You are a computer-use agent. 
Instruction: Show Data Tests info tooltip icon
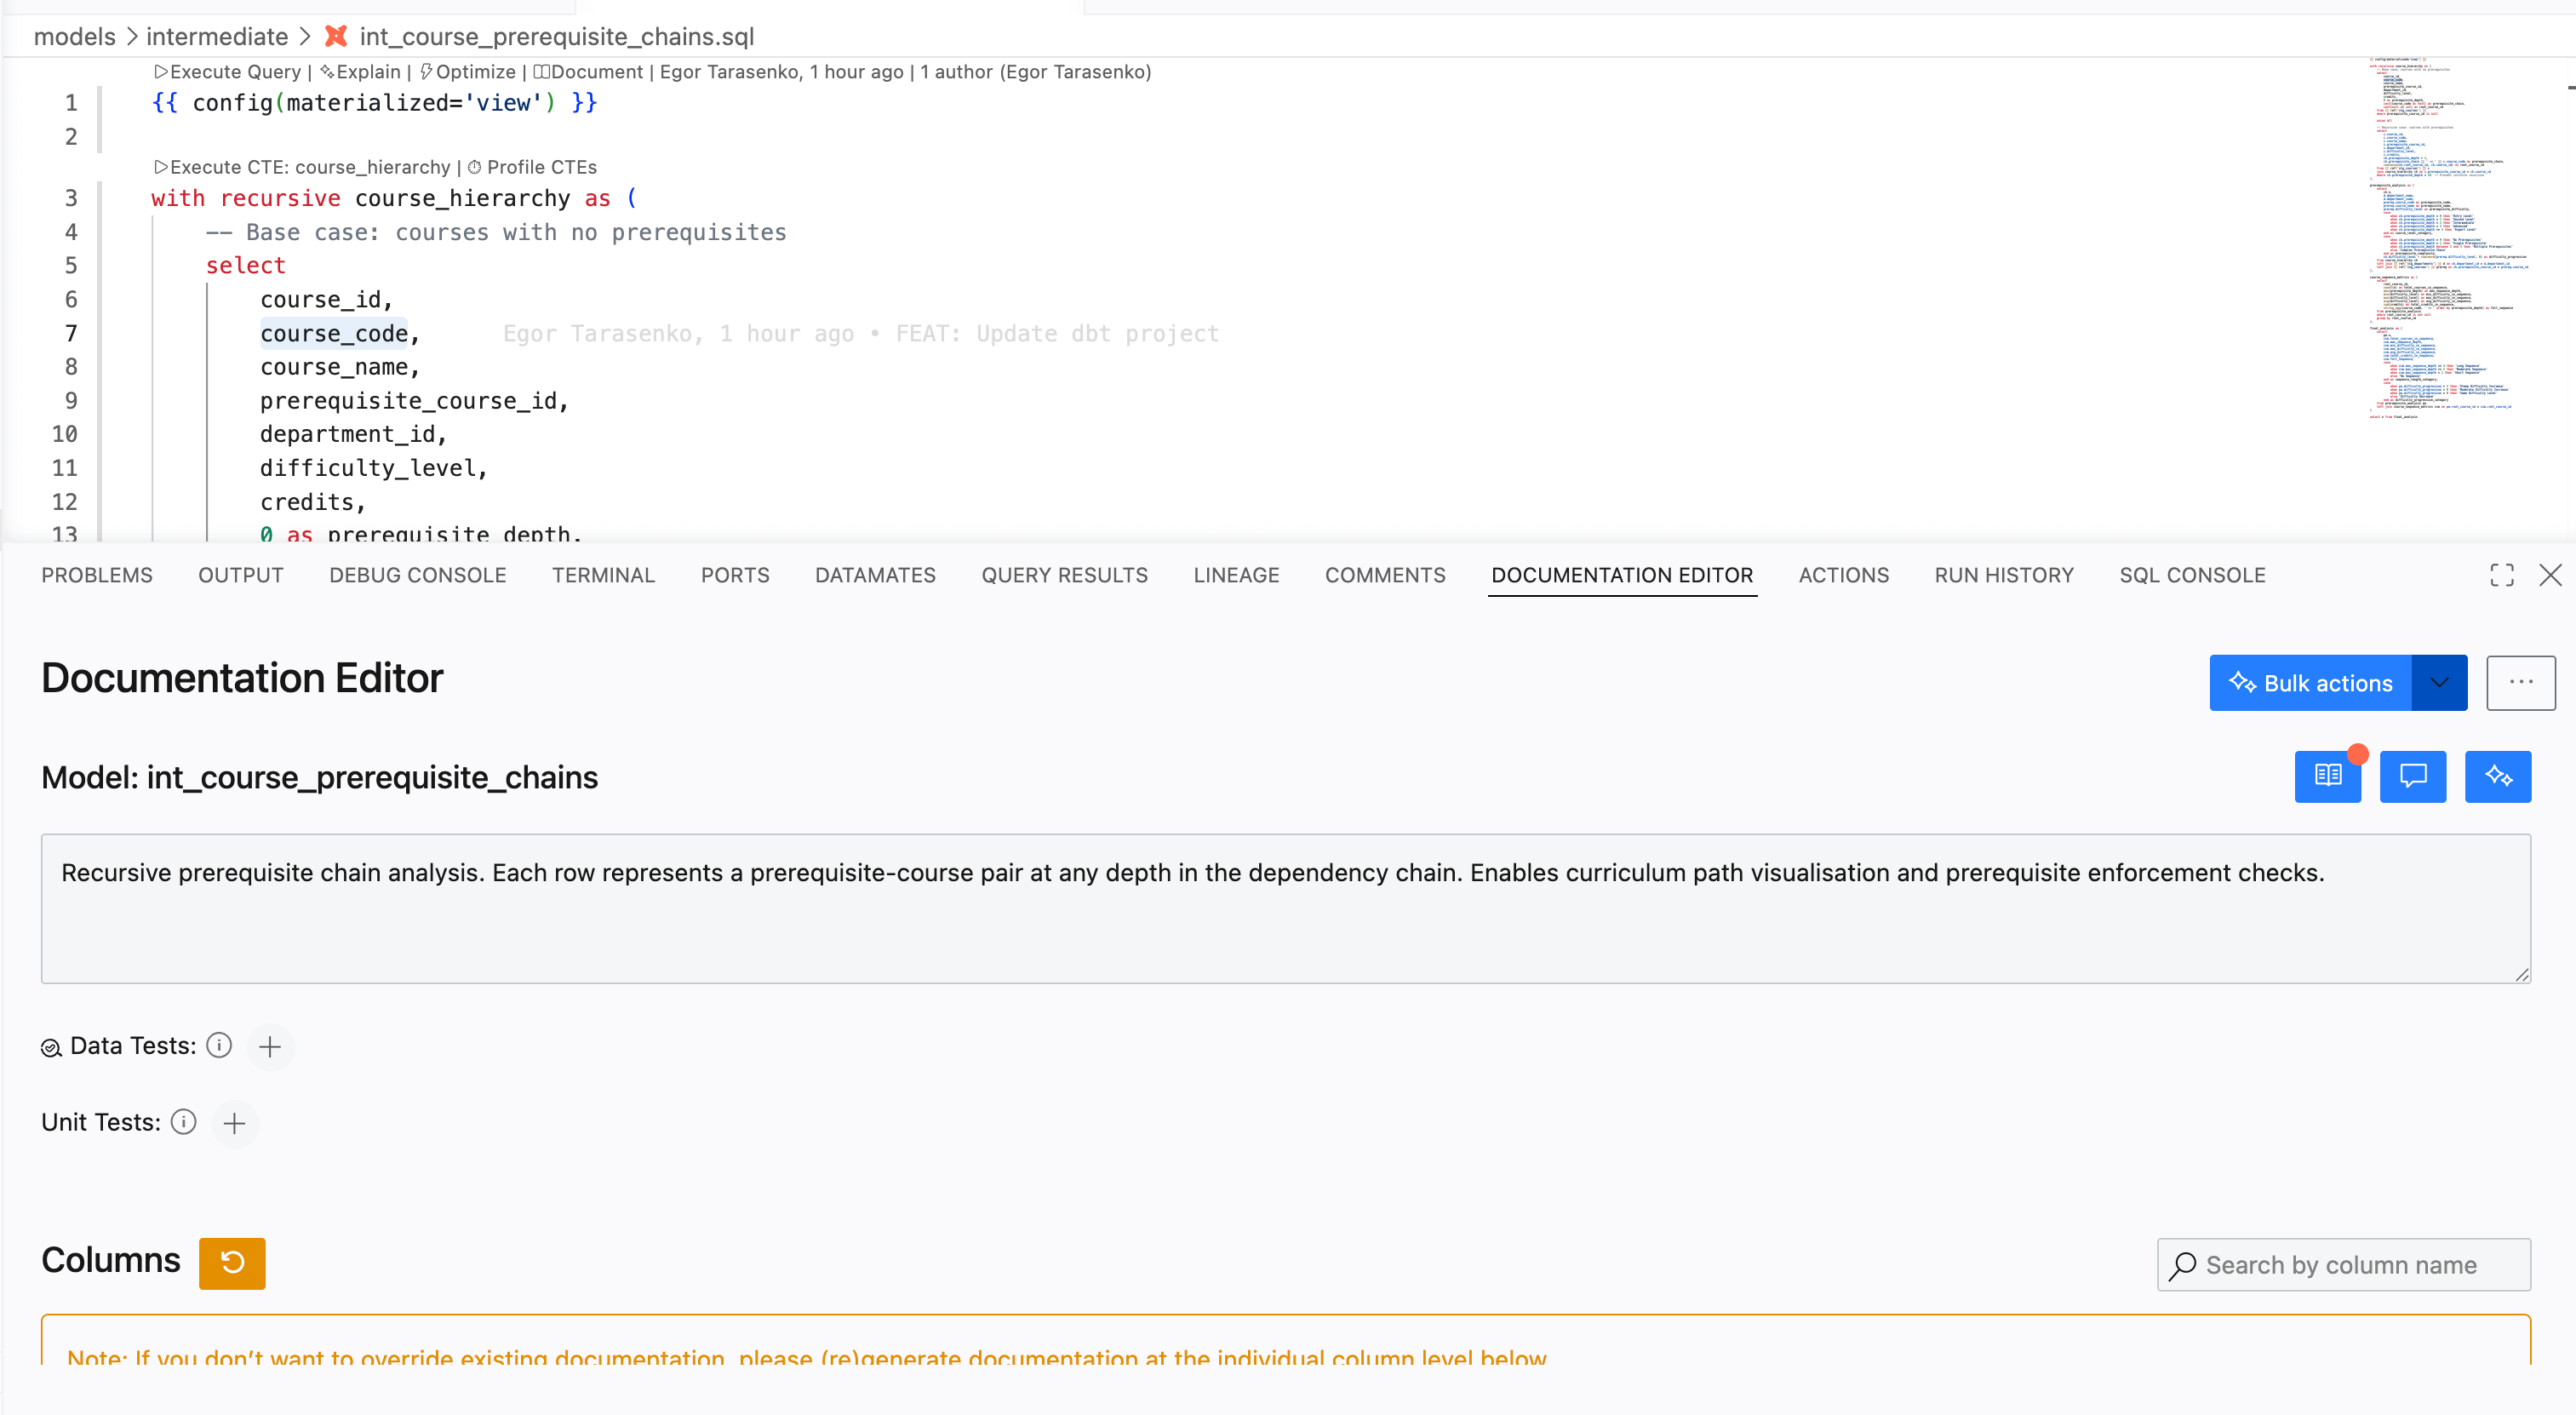click(x=219, y=1046)
